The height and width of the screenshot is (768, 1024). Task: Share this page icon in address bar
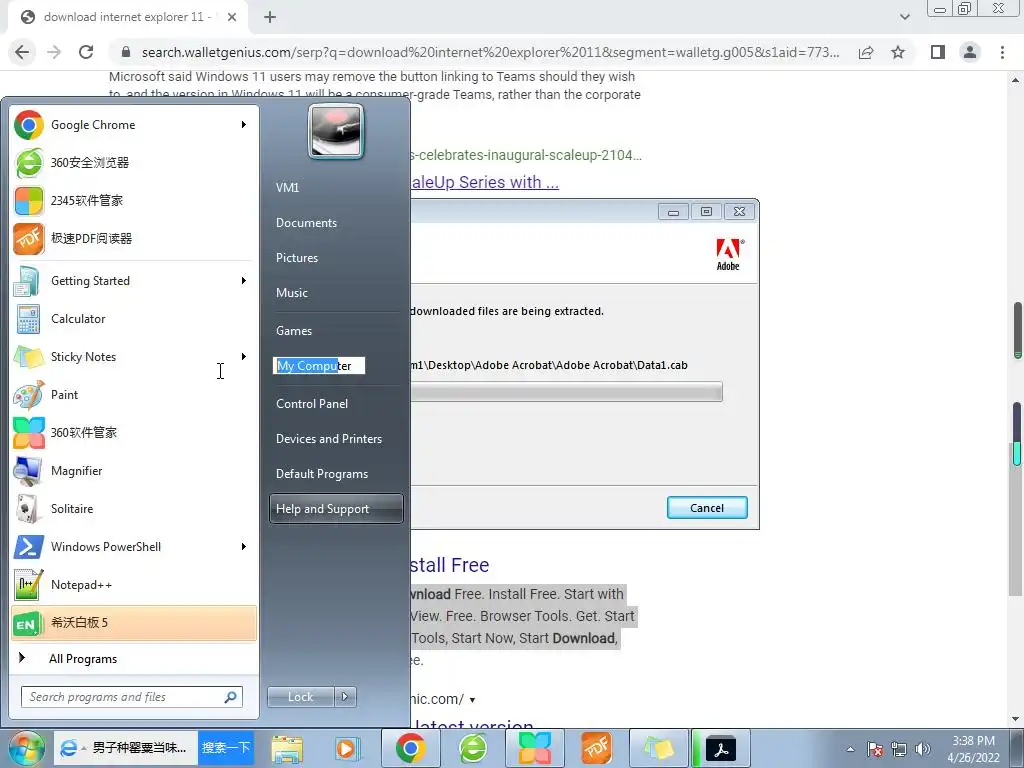(x=866, y=52)
